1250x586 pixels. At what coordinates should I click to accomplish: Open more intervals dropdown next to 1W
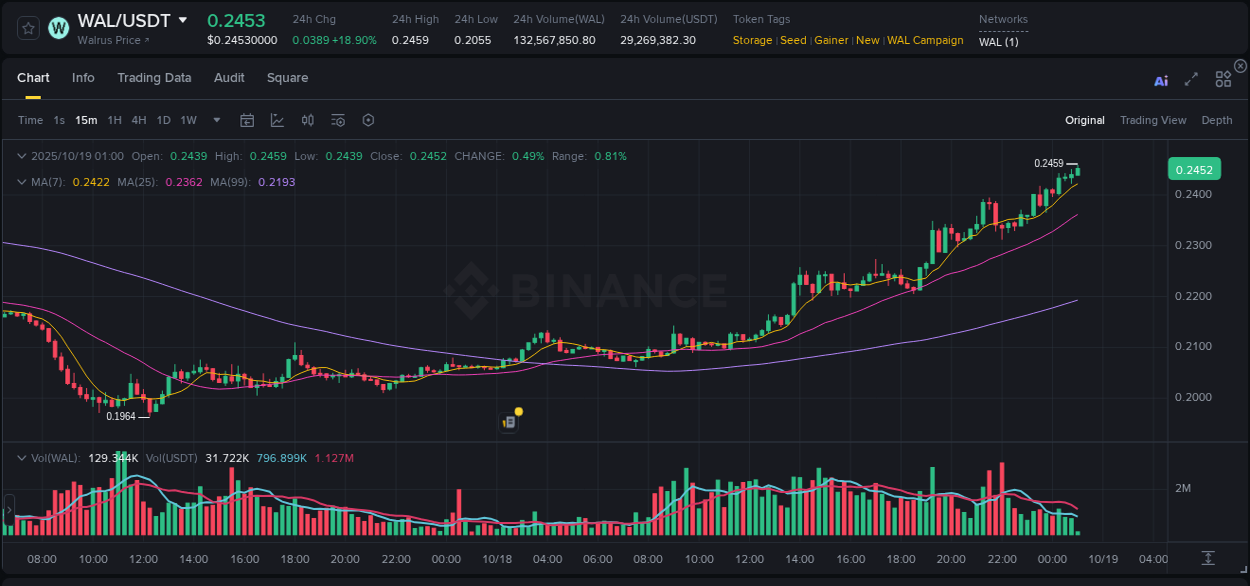point(216,120)
